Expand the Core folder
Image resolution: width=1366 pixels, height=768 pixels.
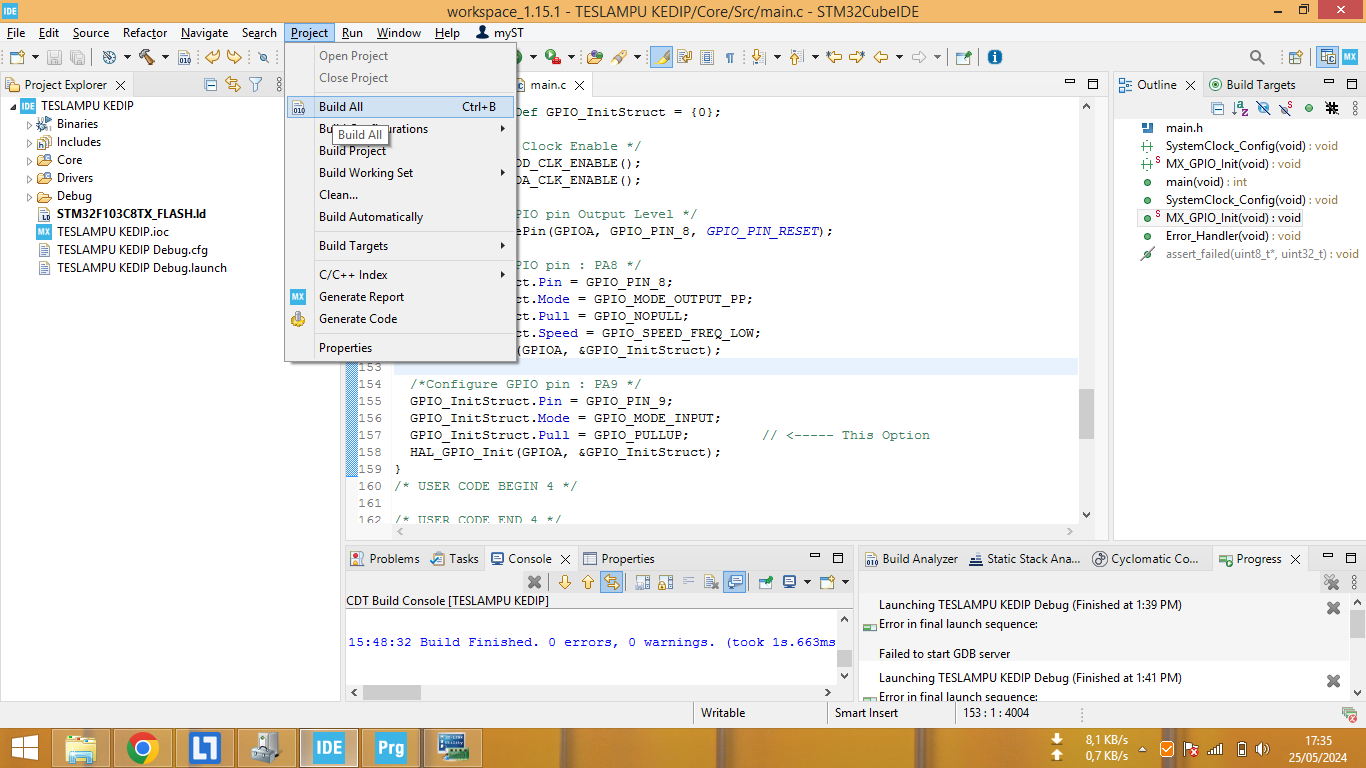point(29,160)
